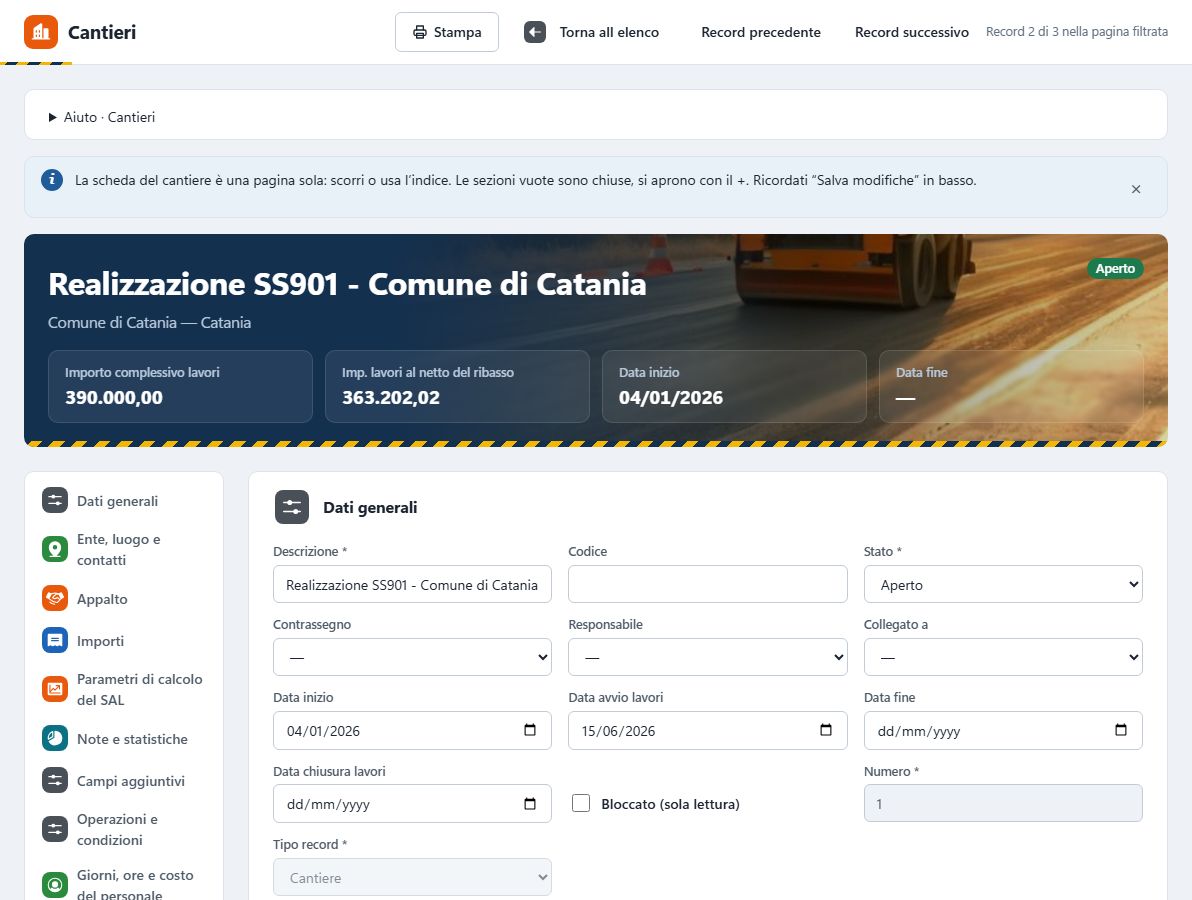Click the 363.202,02 net amount value
The width and height of the screenshot is (1192, 900).
(391, 398)
